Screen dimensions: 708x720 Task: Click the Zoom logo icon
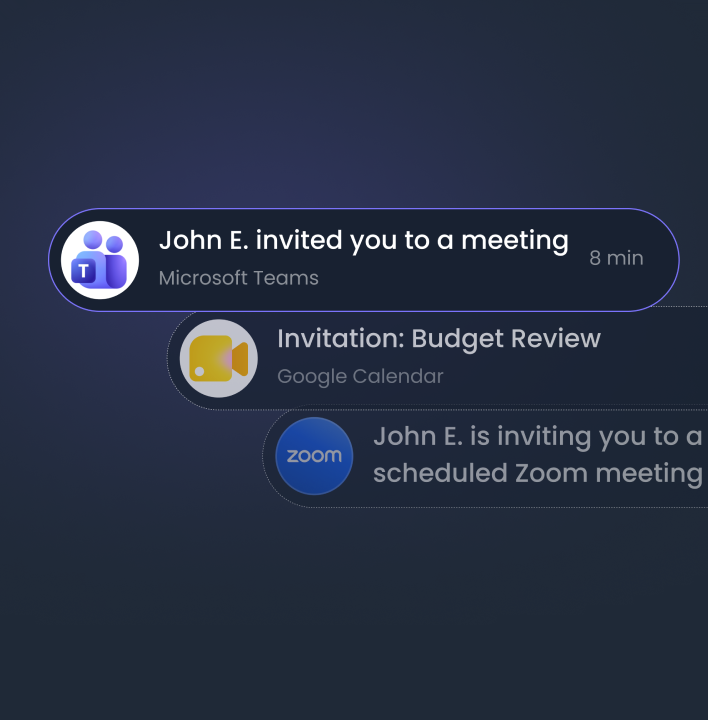coord(315,456)
